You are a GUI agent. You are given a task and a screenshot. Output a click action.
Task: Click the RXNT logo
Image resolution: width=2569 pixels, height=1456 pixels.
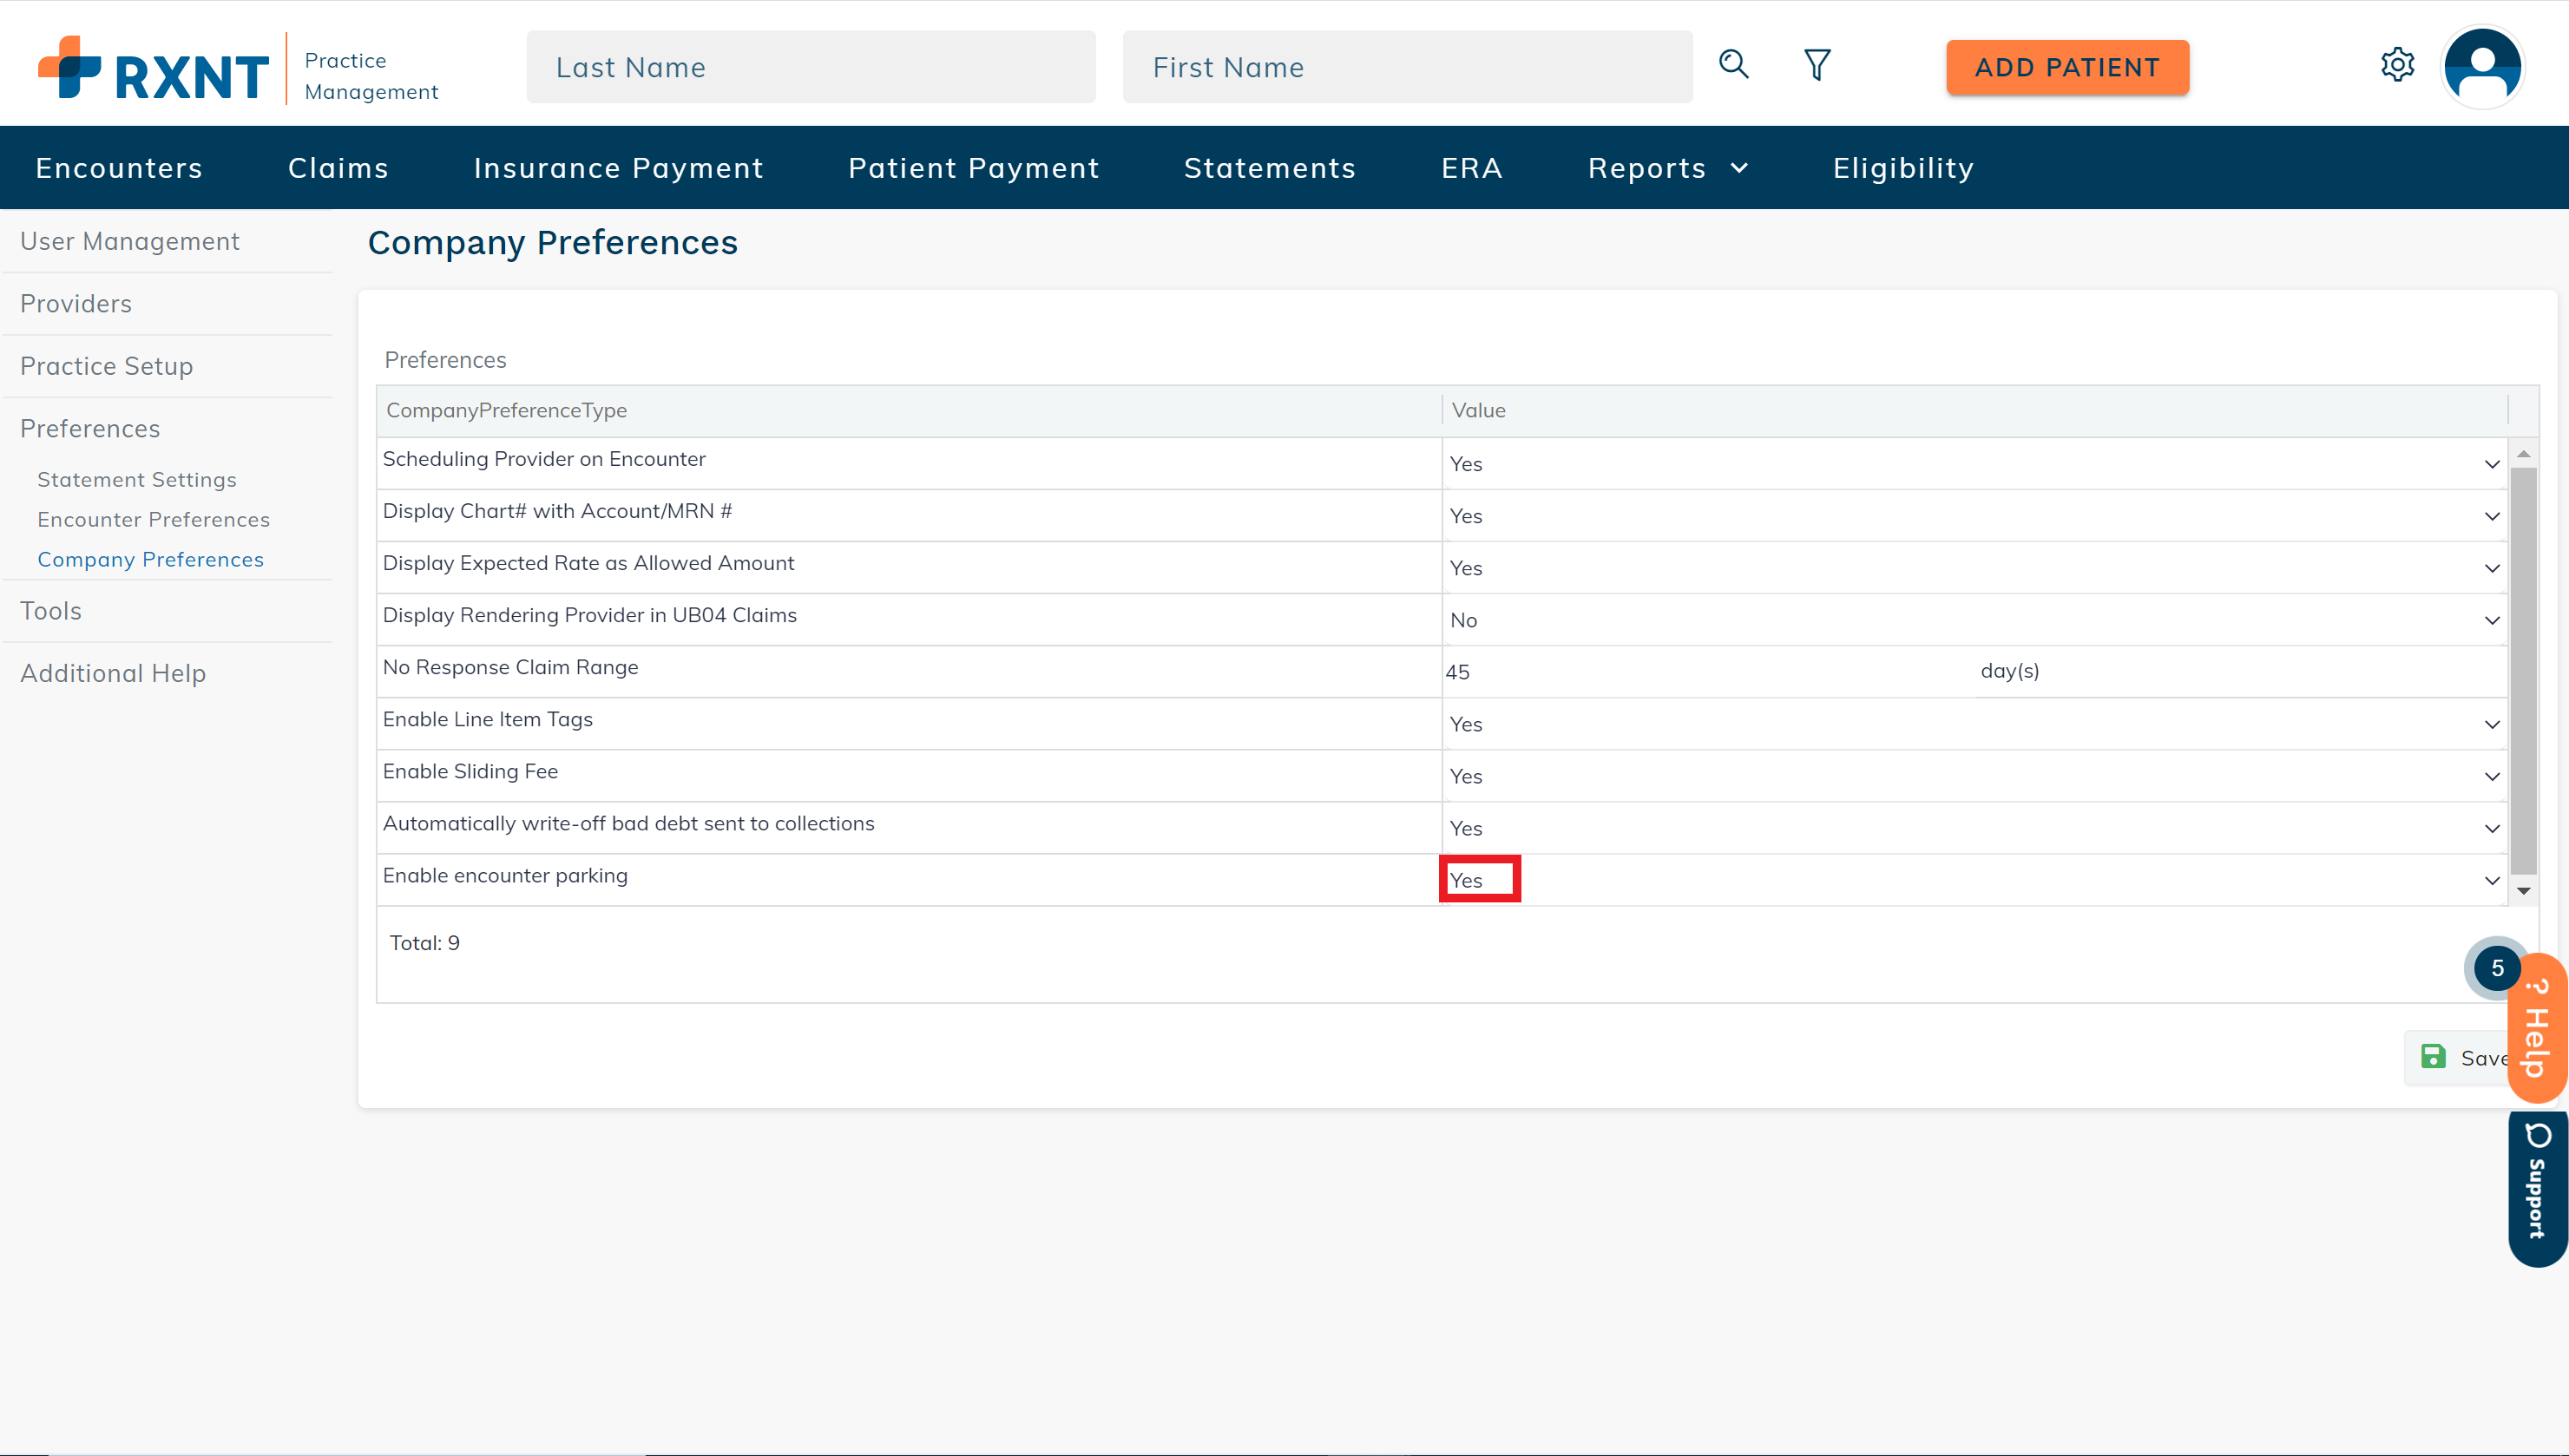click(x=154, y=68)
